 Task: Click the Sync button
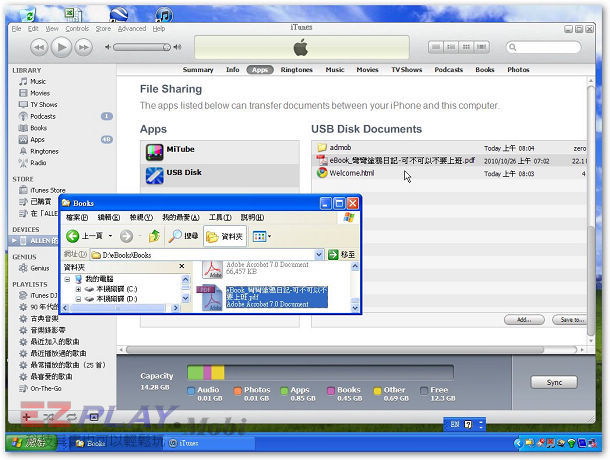click(554, 383)
